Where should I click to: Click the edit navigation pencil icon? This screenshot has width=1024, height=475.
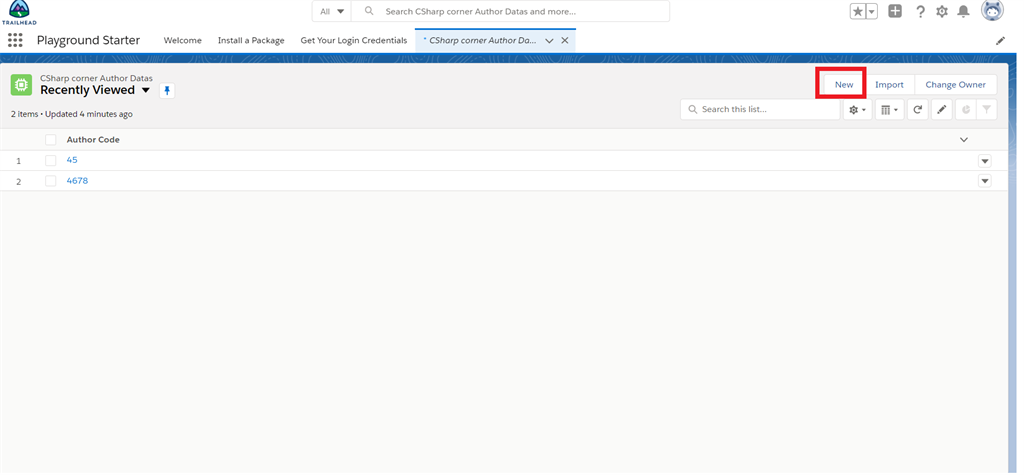pos(1000,41)
